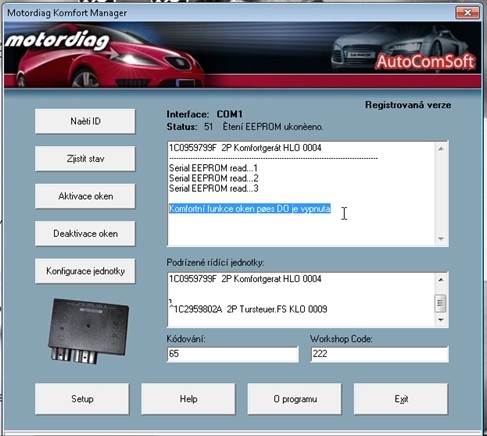Click the Deaktivace oken button
This screenshot has height=436, width=487.
click(85, 234)
